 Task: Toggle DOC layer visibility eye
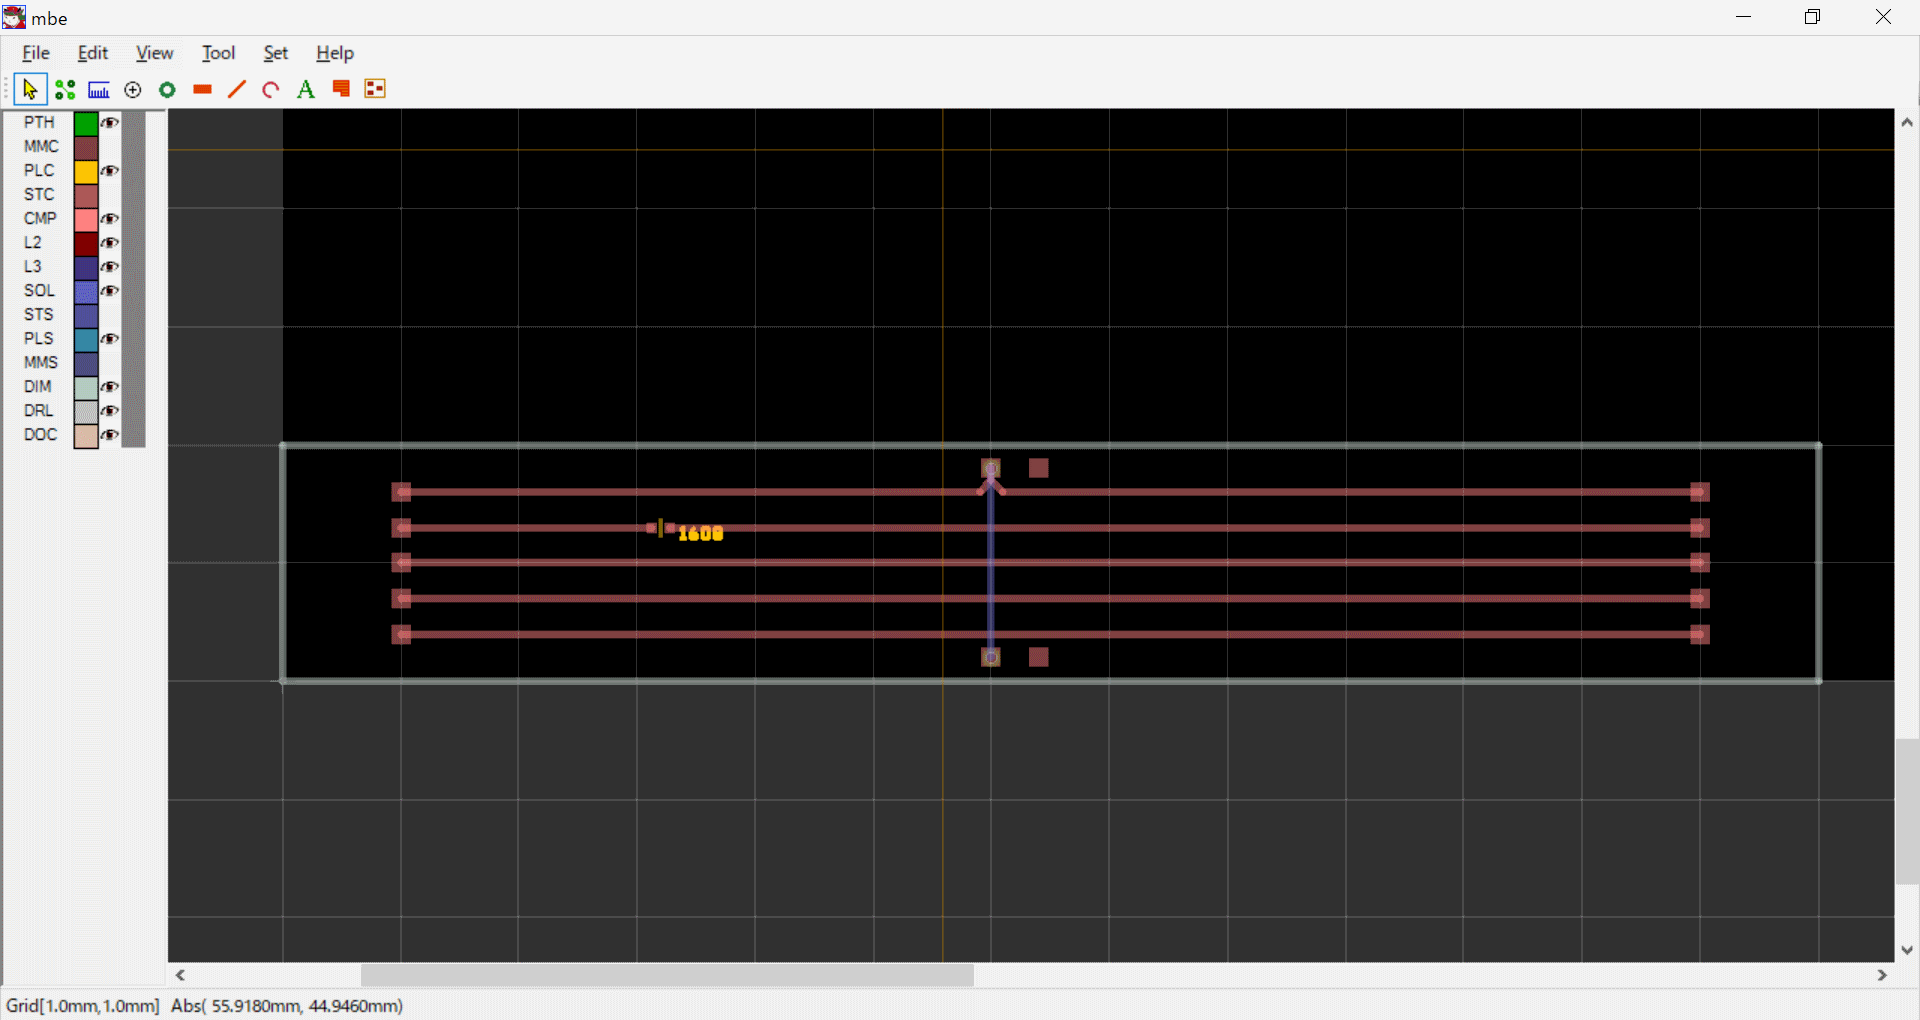point(110,435)
